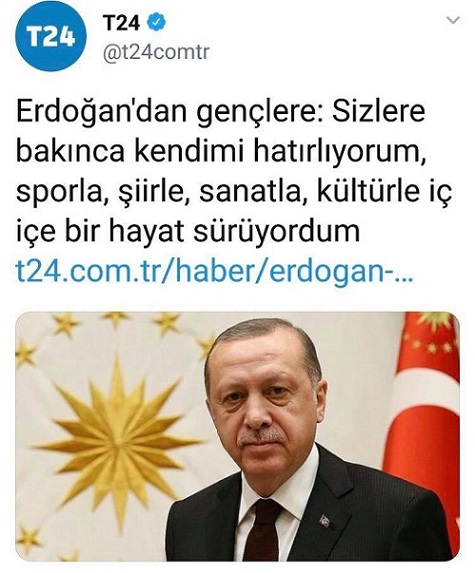This screenshot has height=573, width=475.
Task: Open the attached photo thumbnail
Action: 238,436
